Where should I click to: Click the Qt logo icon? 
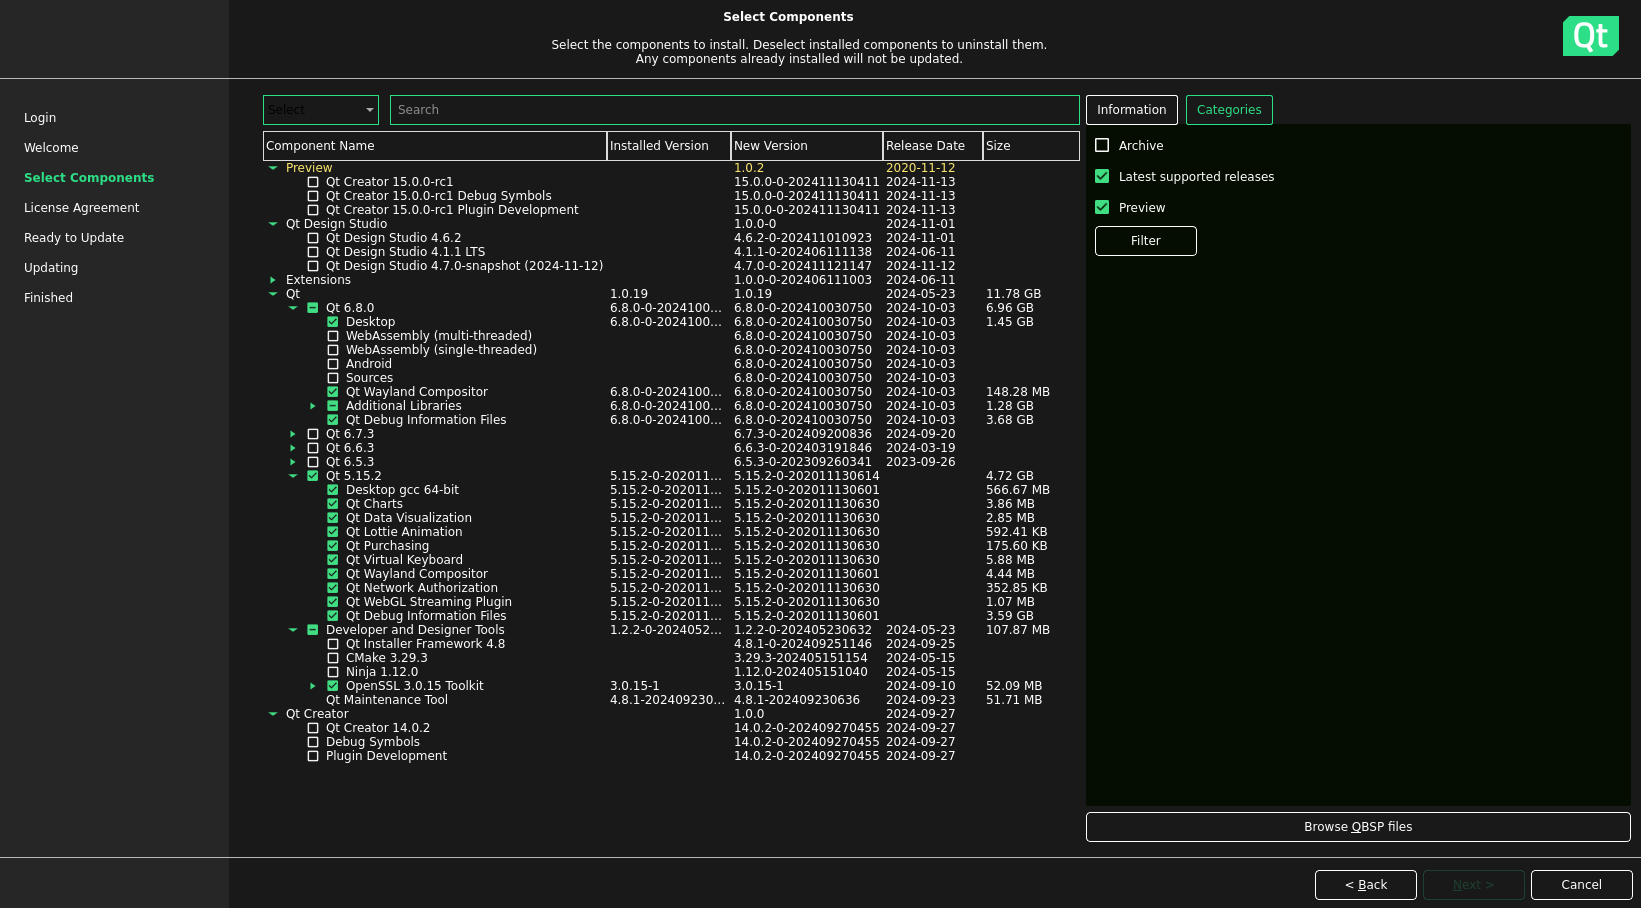click(x=1590, y=36)
